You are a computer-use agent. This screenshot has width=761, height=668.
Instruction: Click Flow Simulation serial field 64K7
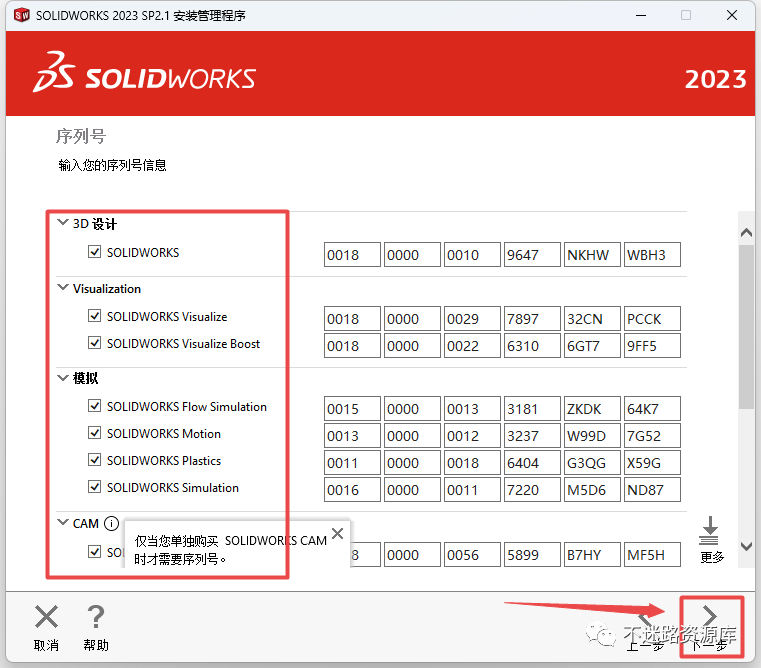(x=652, y=409)
